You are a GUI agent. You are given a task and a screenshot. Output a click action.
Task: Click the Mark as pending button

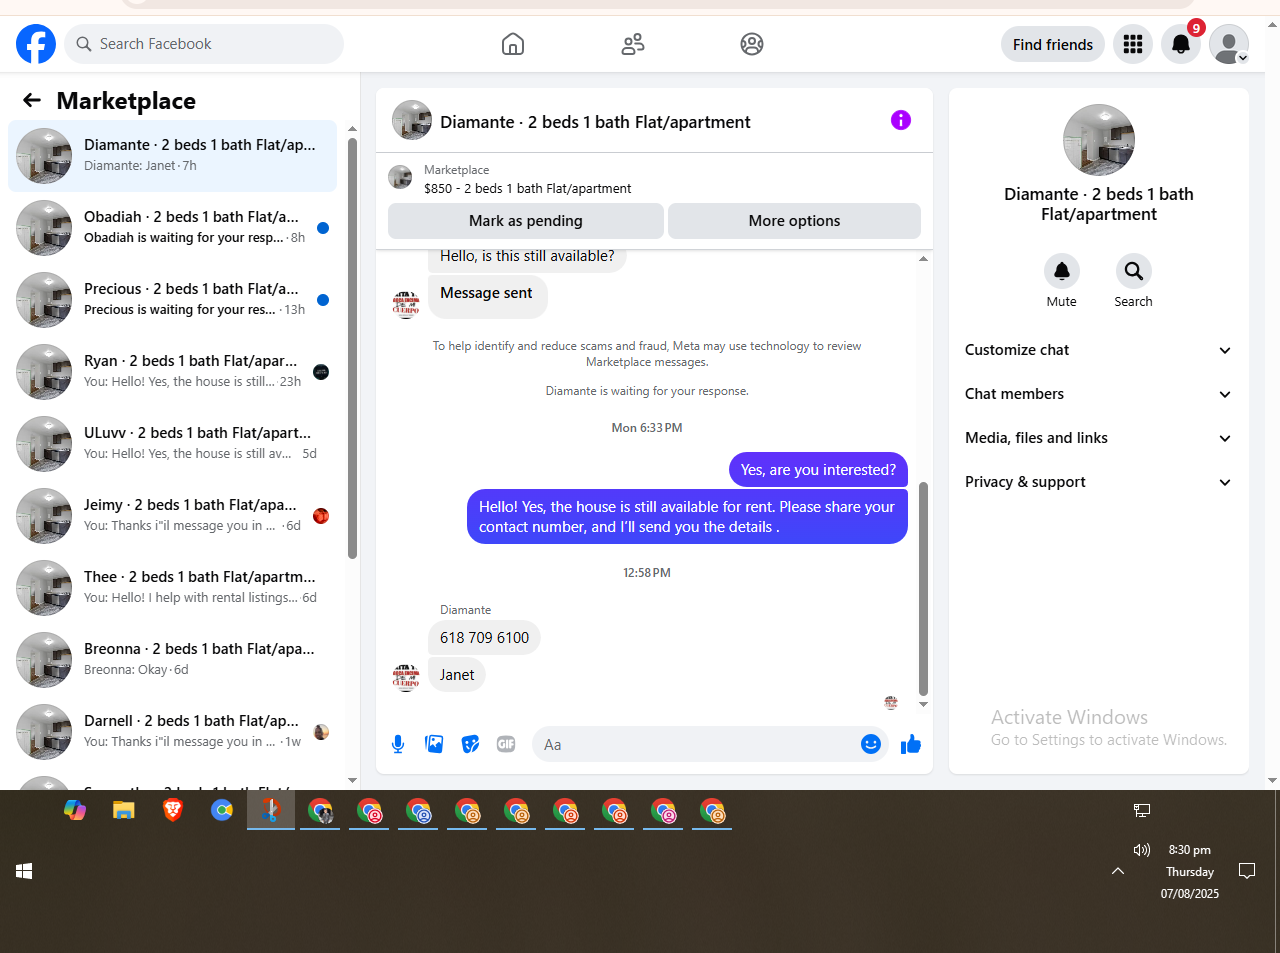coord(526,221)
